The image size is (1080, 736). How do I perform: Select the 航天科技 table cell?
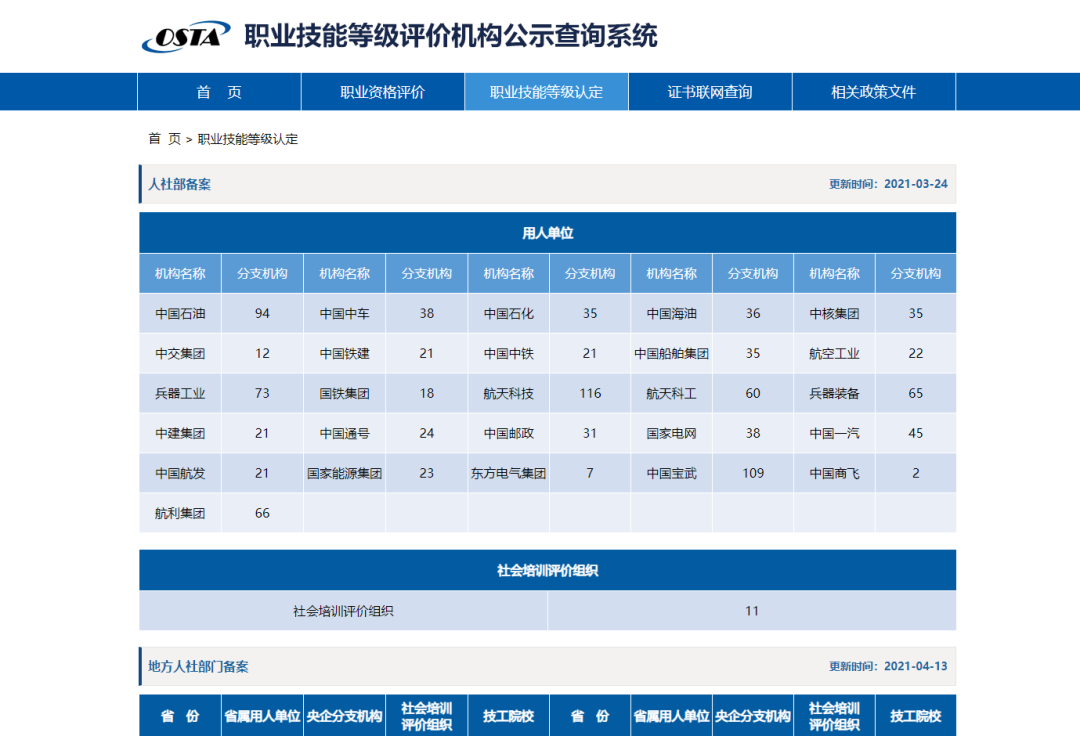(x=508, y=393)
